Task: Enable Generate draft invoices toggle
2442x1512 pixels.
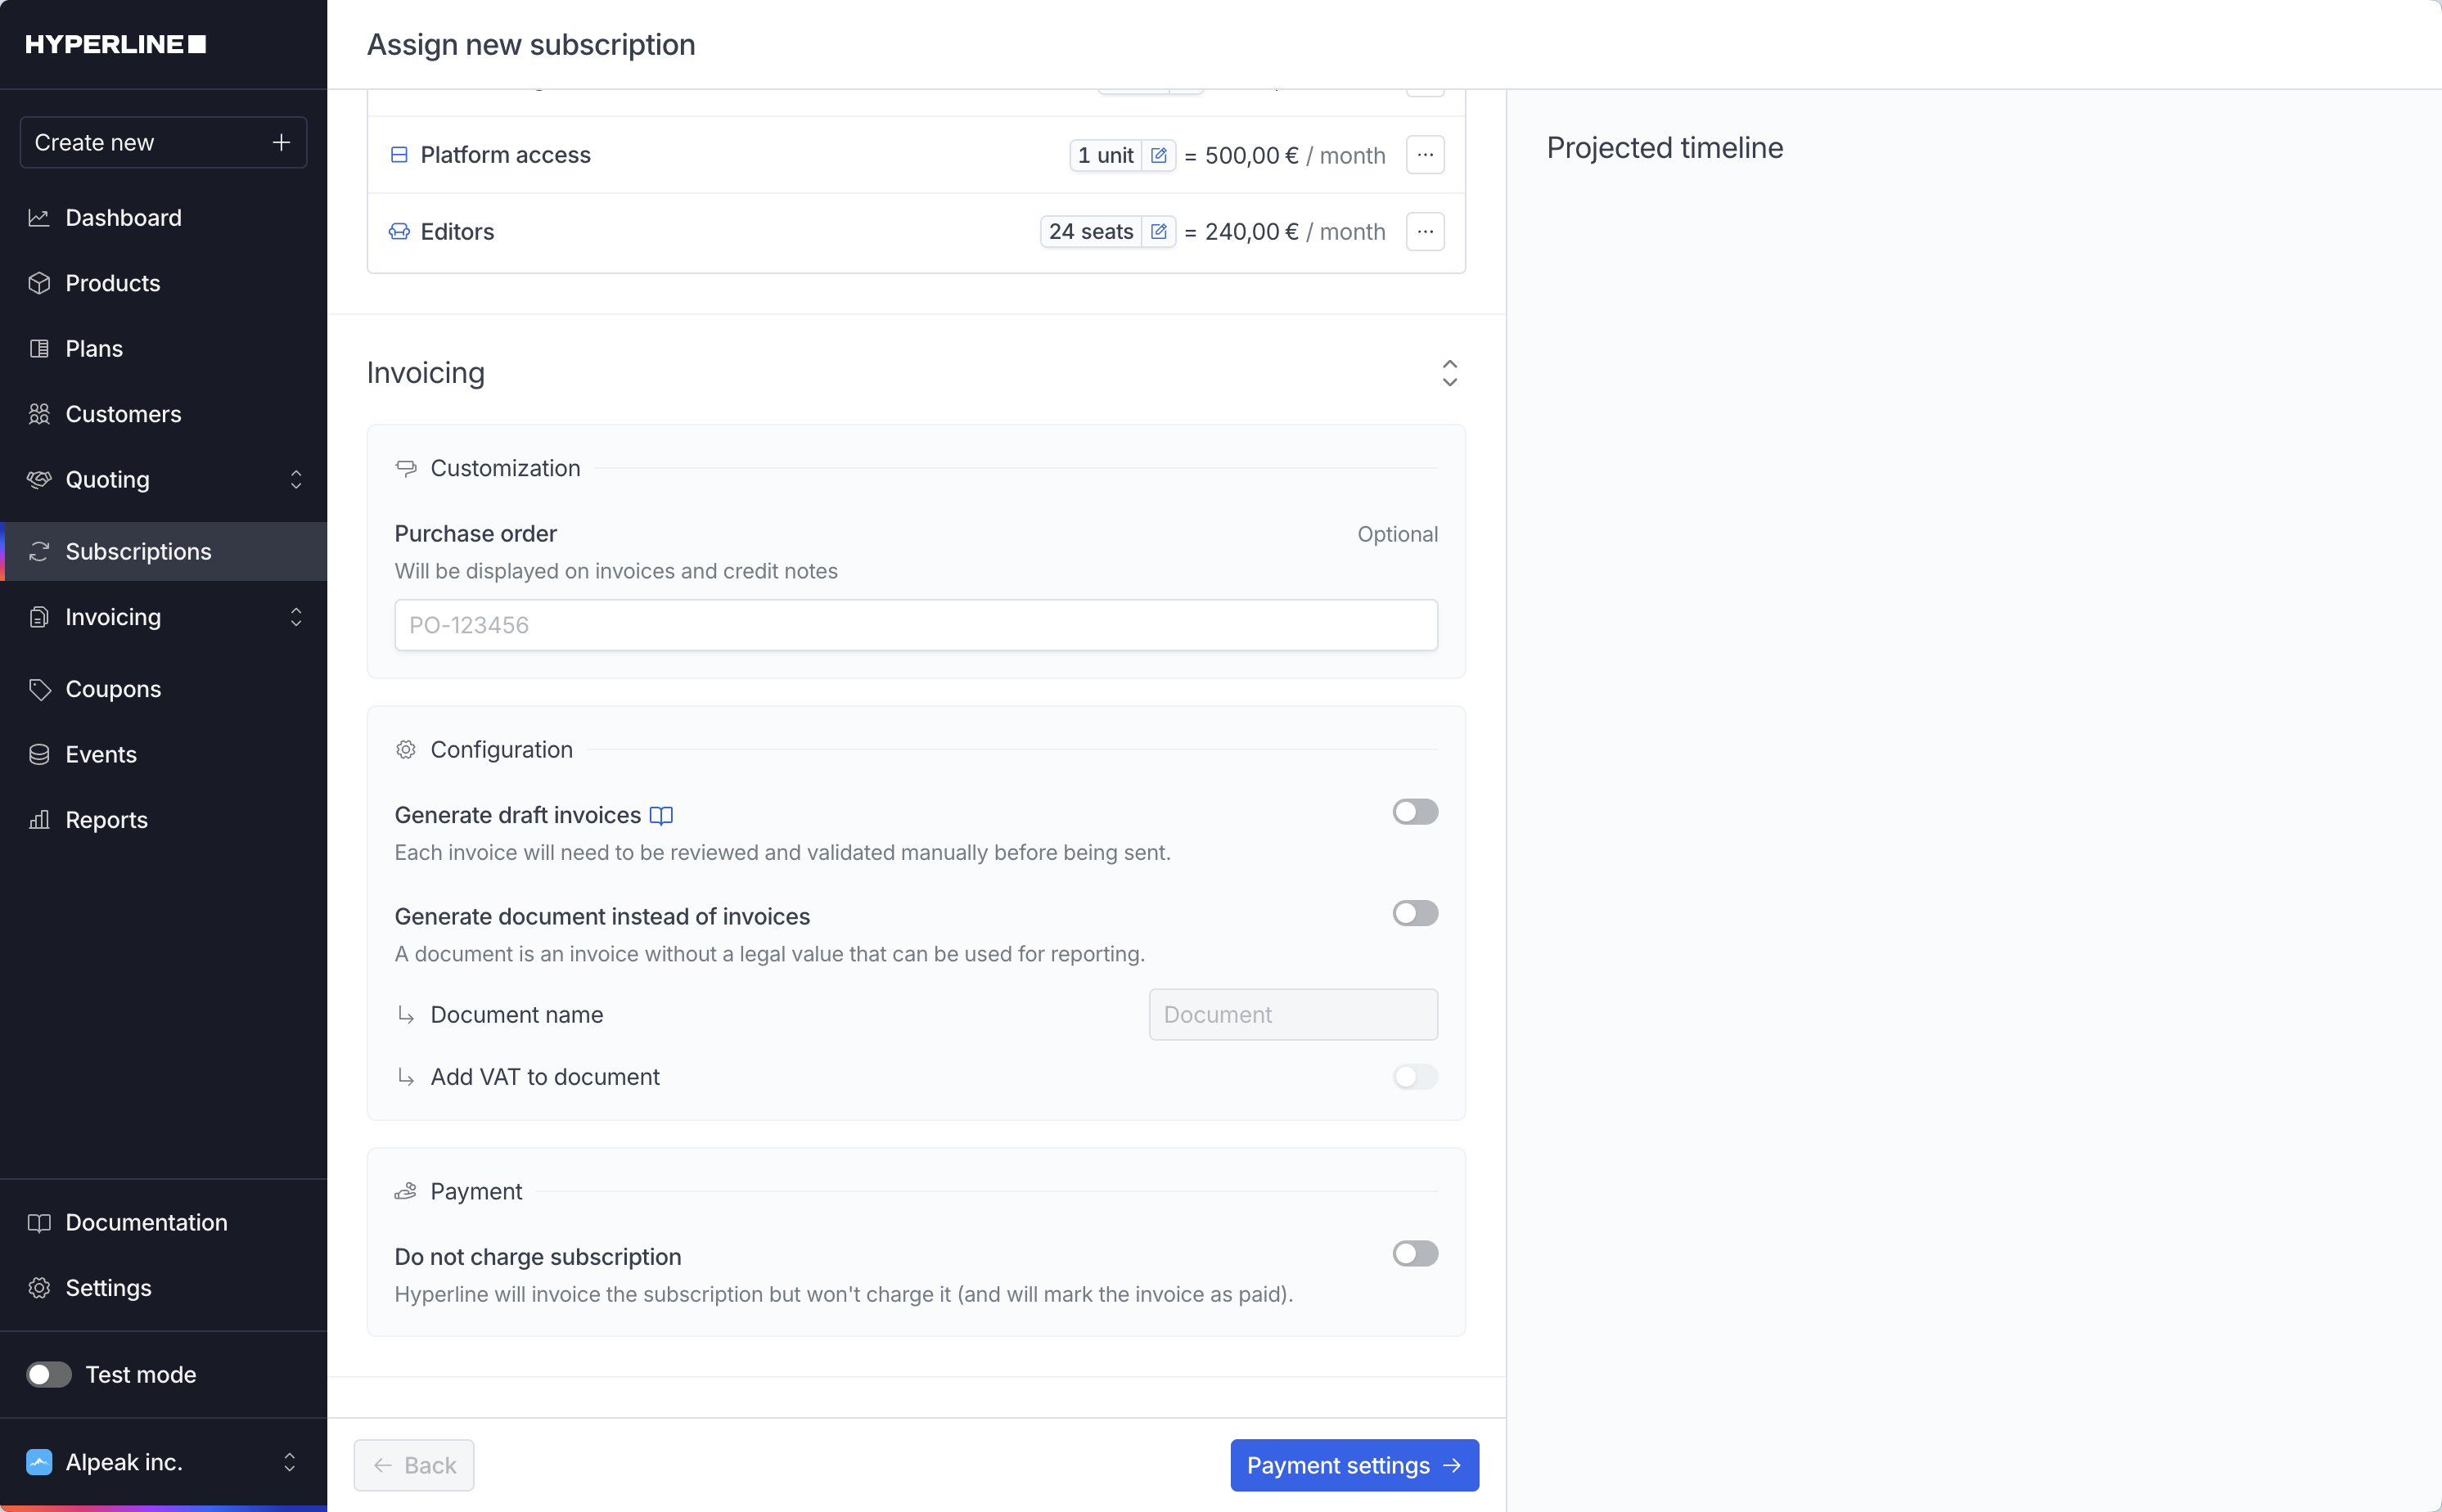Action: click(x=1414, y=812)
